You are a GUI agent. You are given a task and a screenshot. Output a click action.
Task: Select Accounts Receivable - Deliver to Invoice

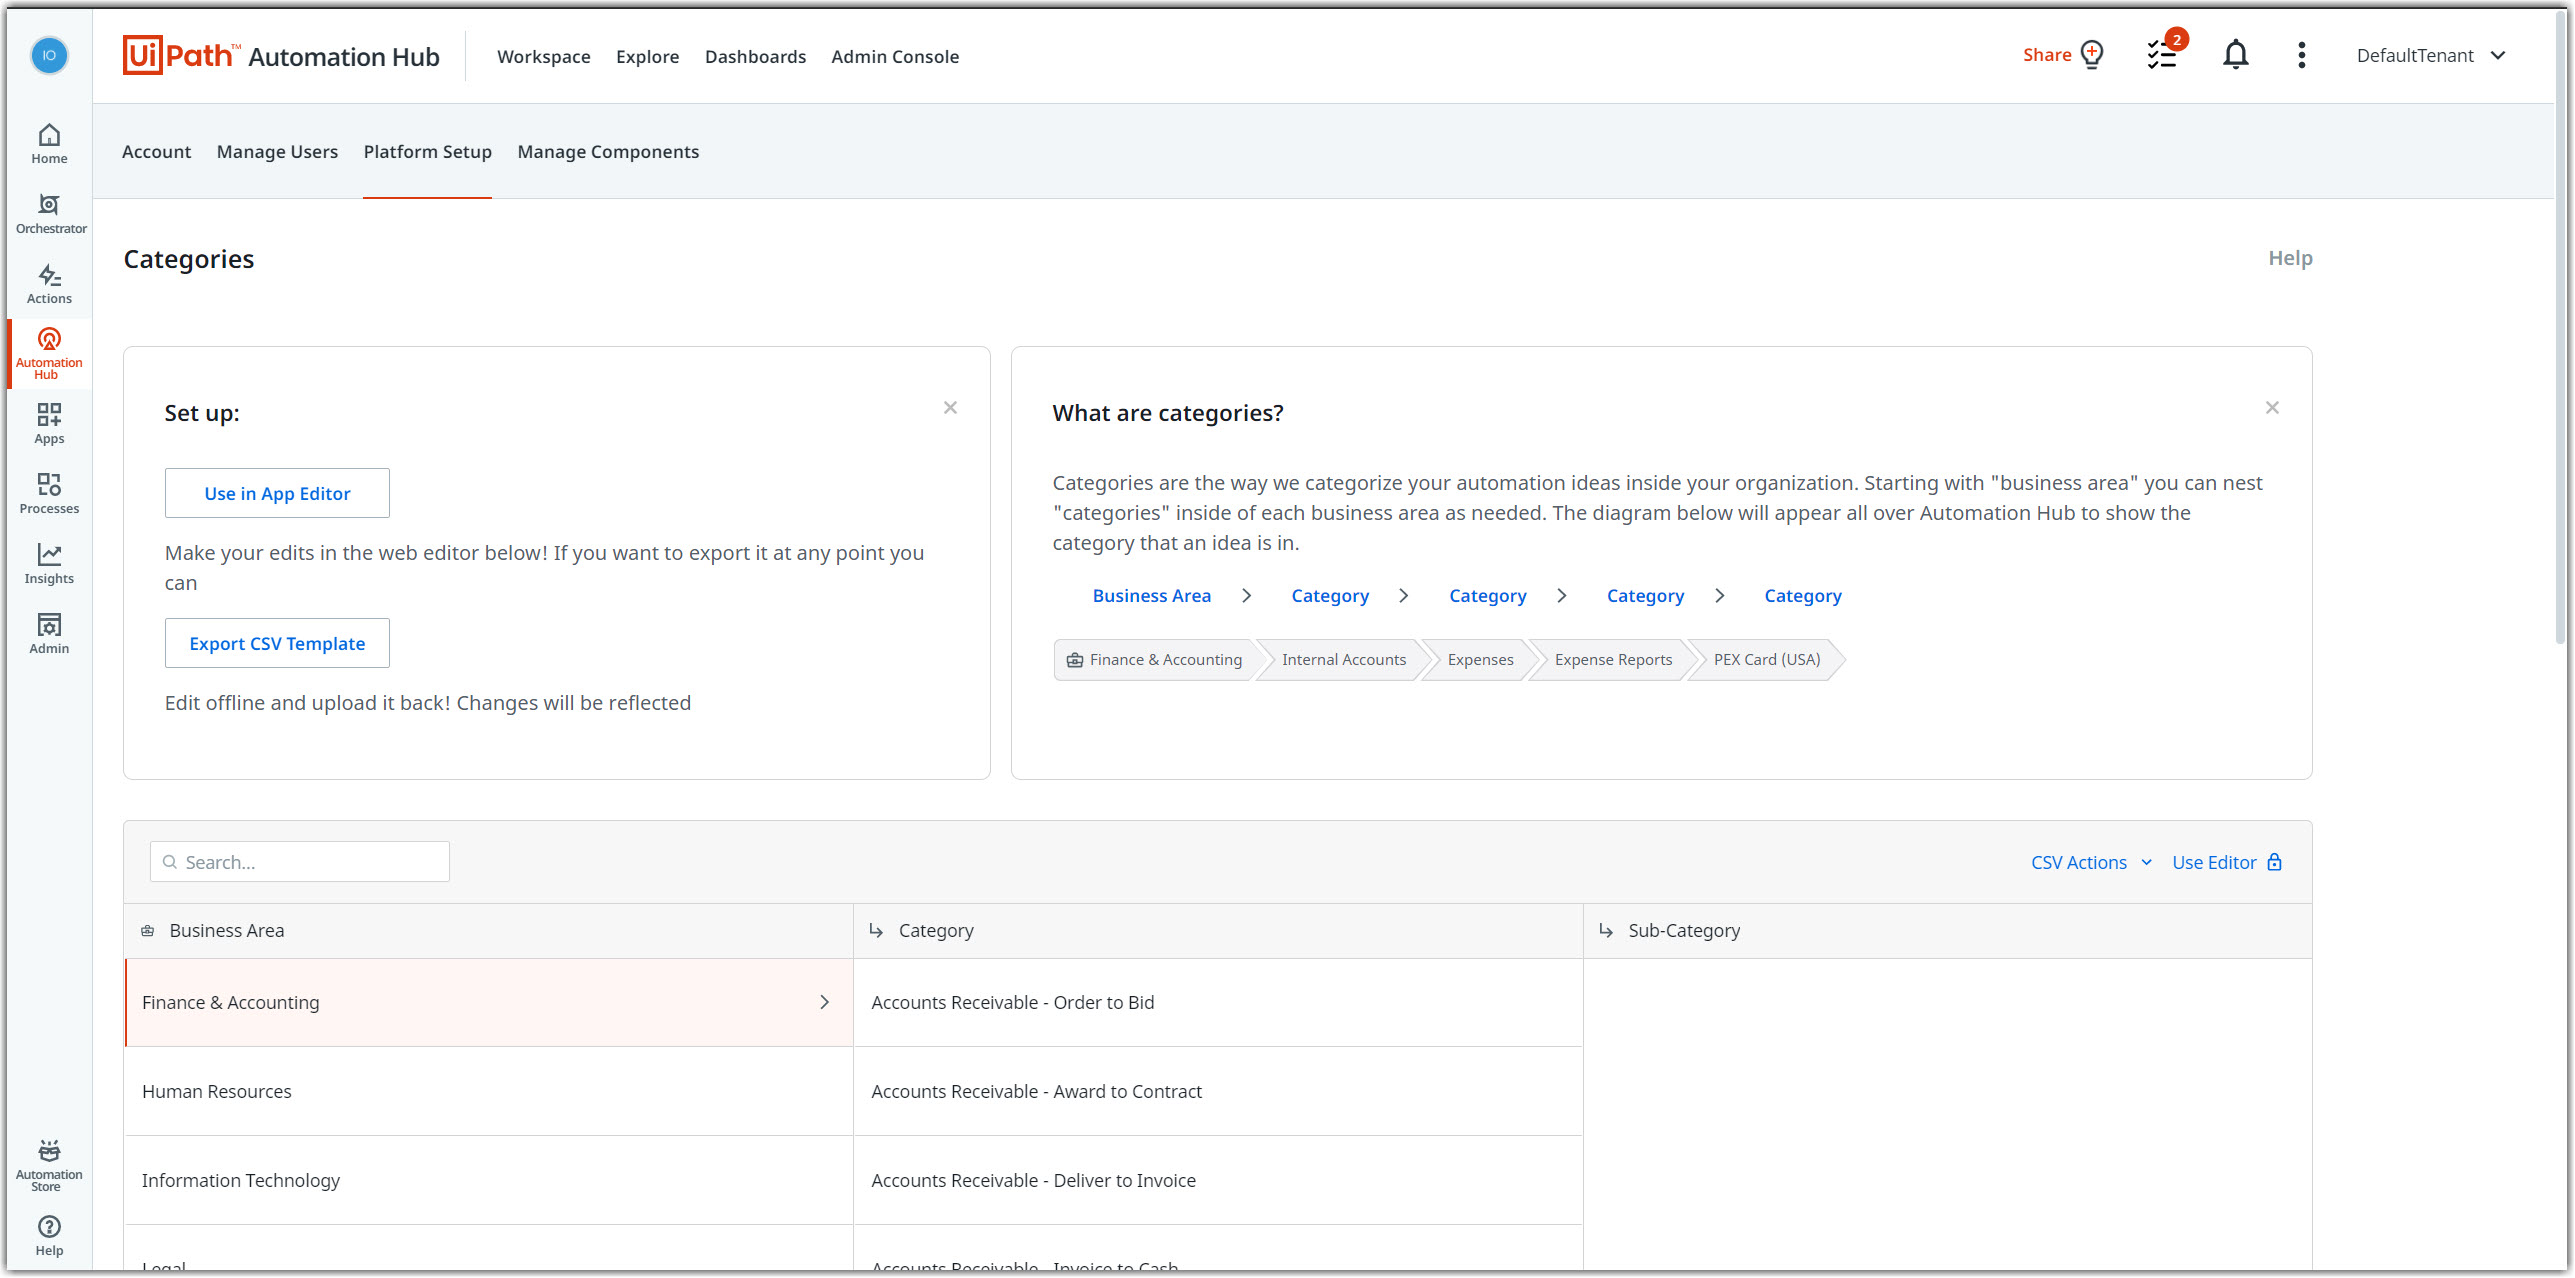tap(1218, 1180)
